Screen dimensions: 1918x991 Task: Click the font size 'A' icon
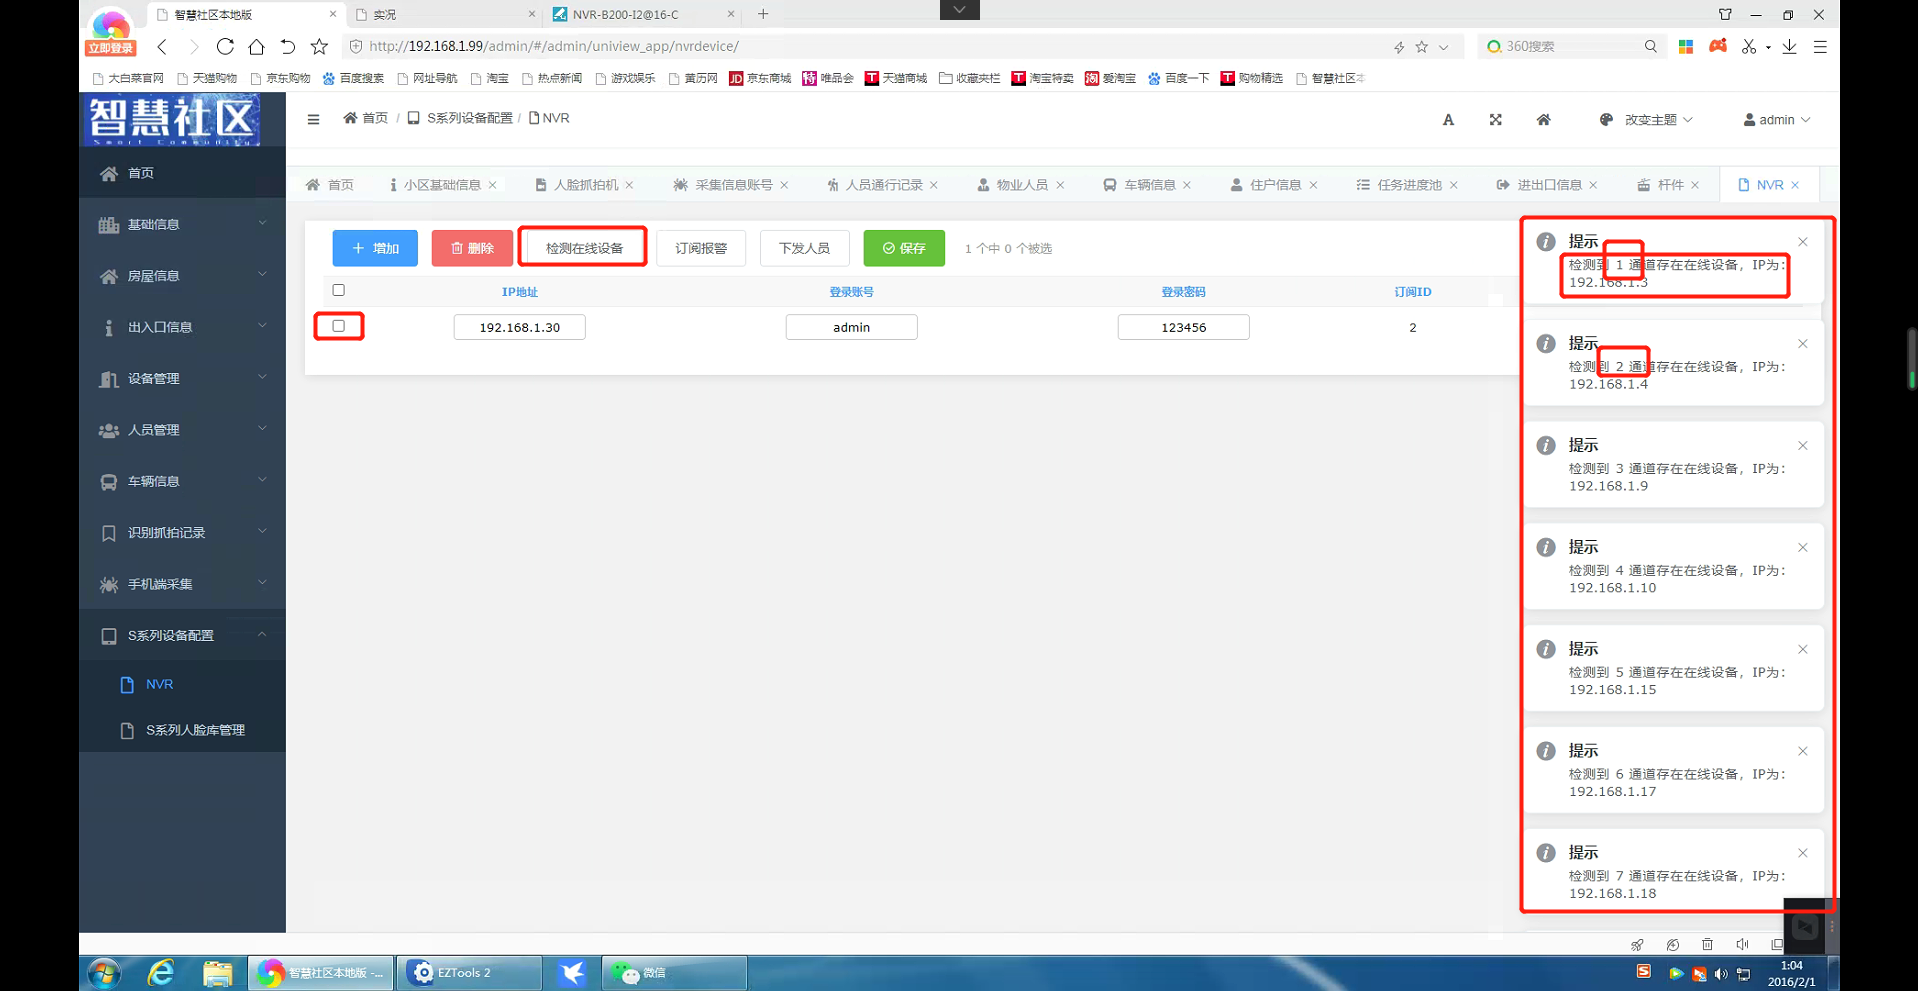coord(1447,120)
